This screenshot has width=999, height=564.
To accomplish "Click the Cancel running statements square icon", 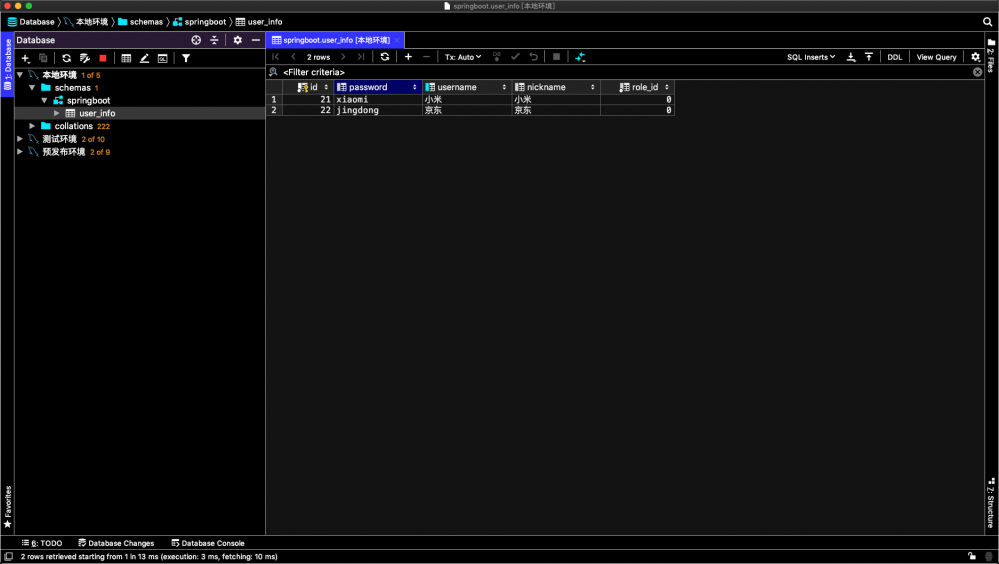I will tap(556, 57).
